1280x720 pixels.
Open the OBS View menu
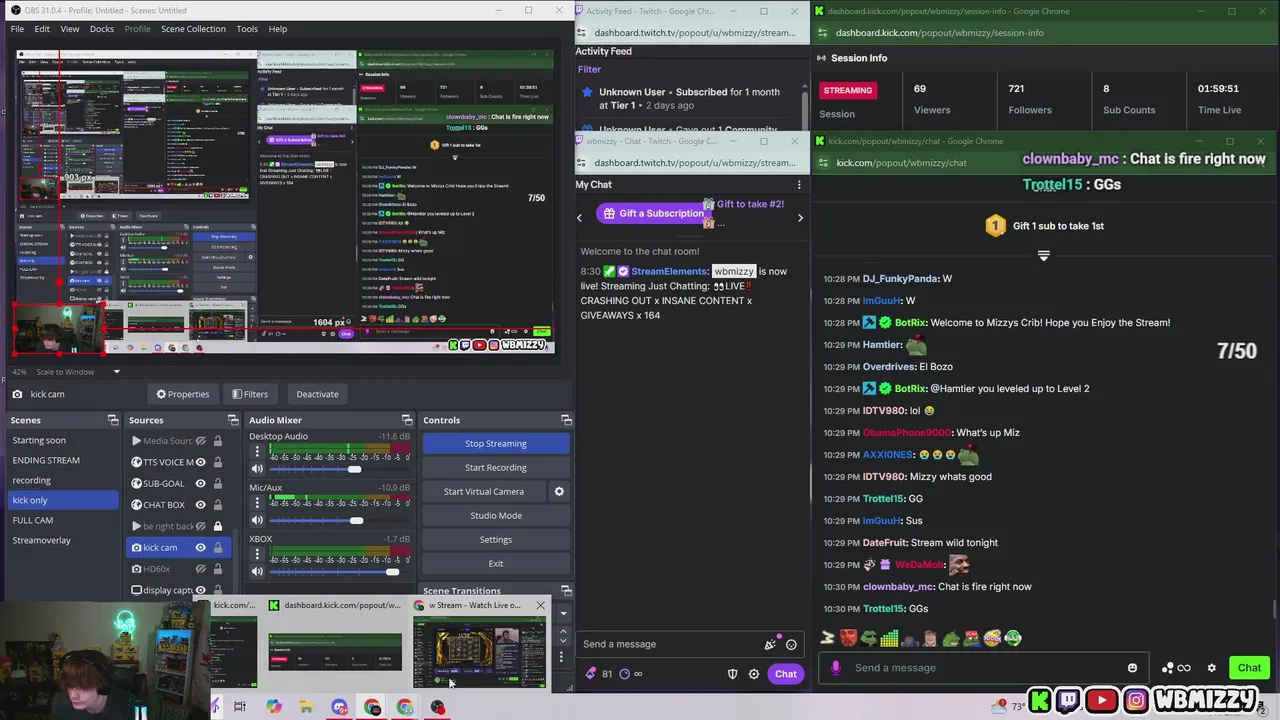pyautogui.click(x=70, y=29)
